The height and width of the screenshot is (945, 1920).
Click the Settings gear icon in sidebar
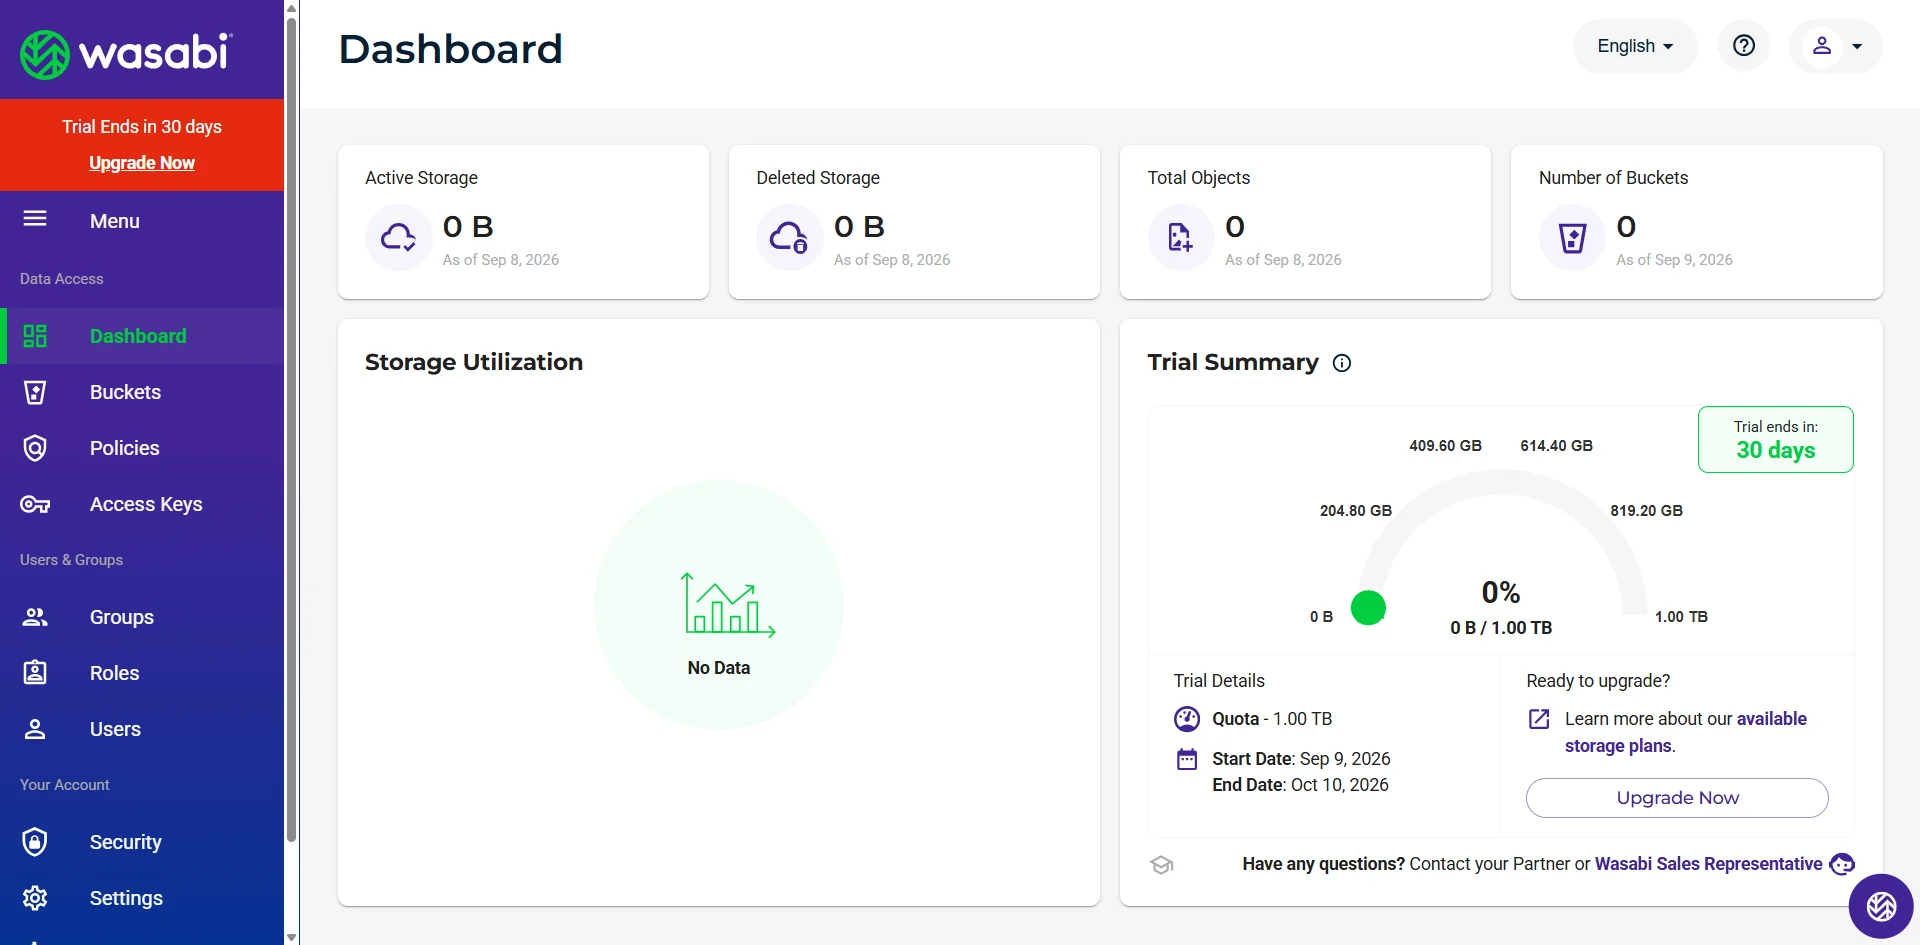[35, 898]
